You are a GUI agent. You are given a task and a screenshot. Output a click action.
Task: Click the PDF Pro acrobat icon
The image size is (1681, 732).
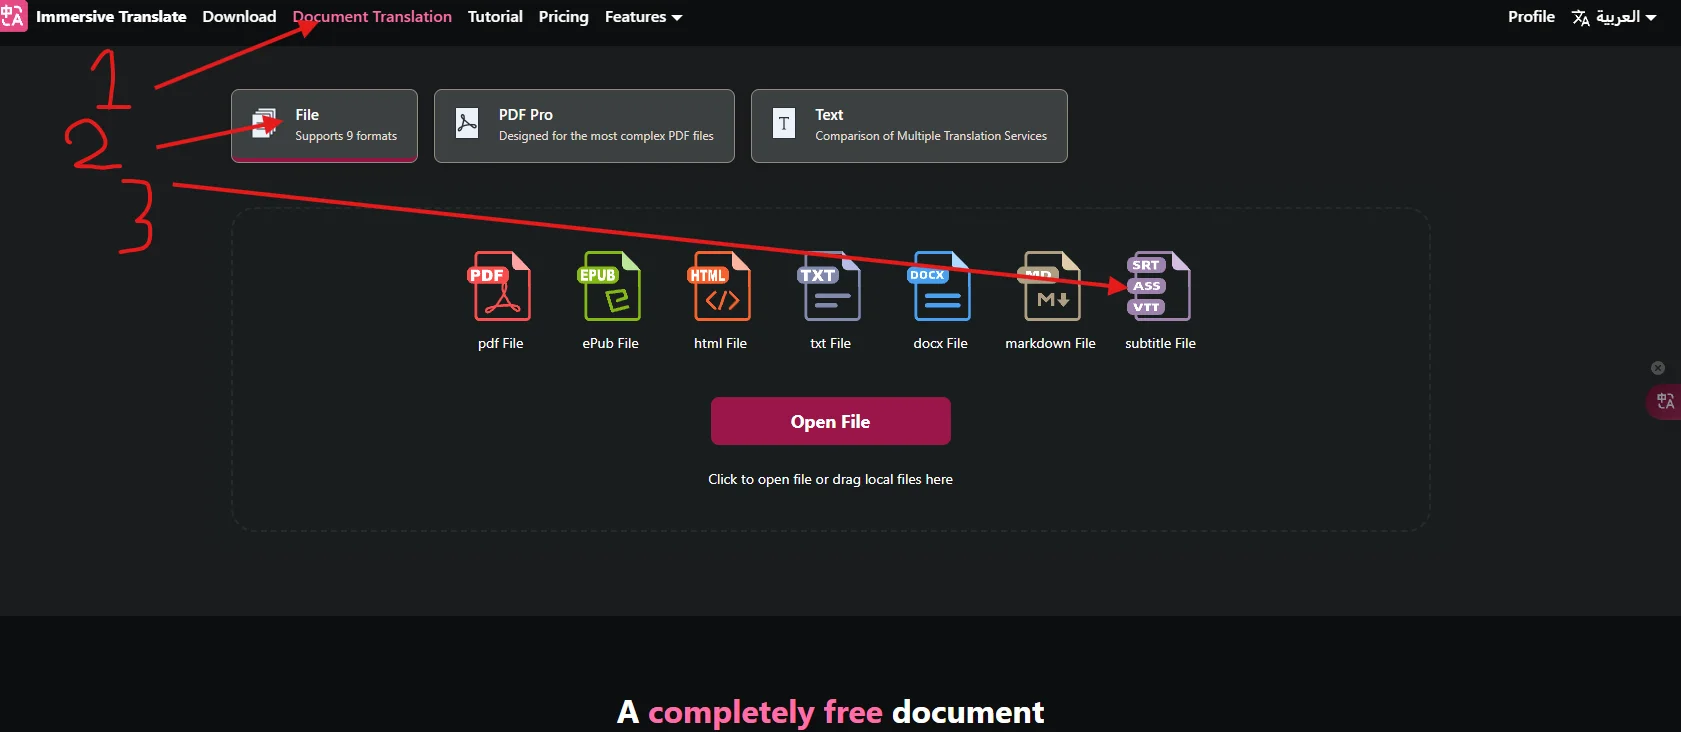467,123
